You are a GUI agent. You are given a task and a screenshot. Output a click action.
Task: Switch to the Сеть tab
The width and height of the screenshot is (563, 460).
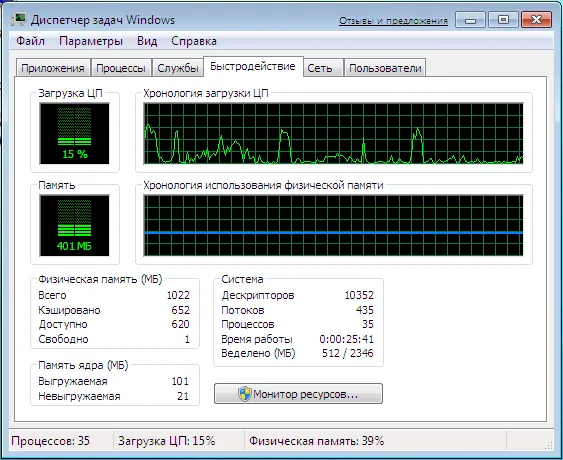pyautogui.click(x=320, y=68)
